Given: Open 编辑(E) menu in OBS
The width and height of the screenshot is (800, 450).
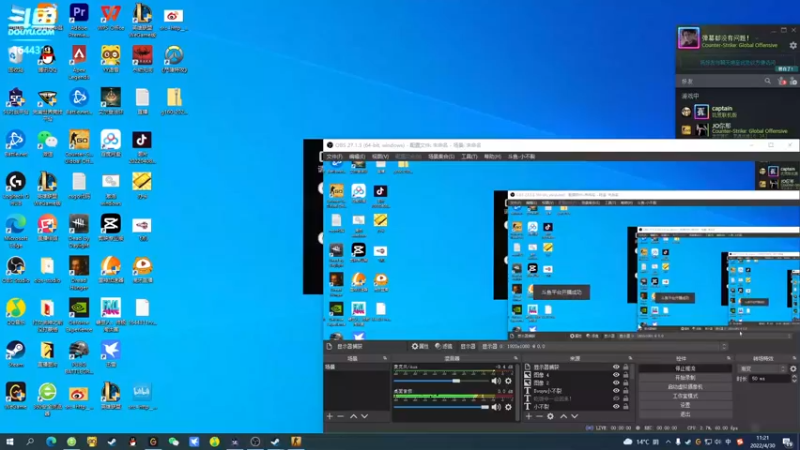Looking at the screenshot, I should (357, 157).
